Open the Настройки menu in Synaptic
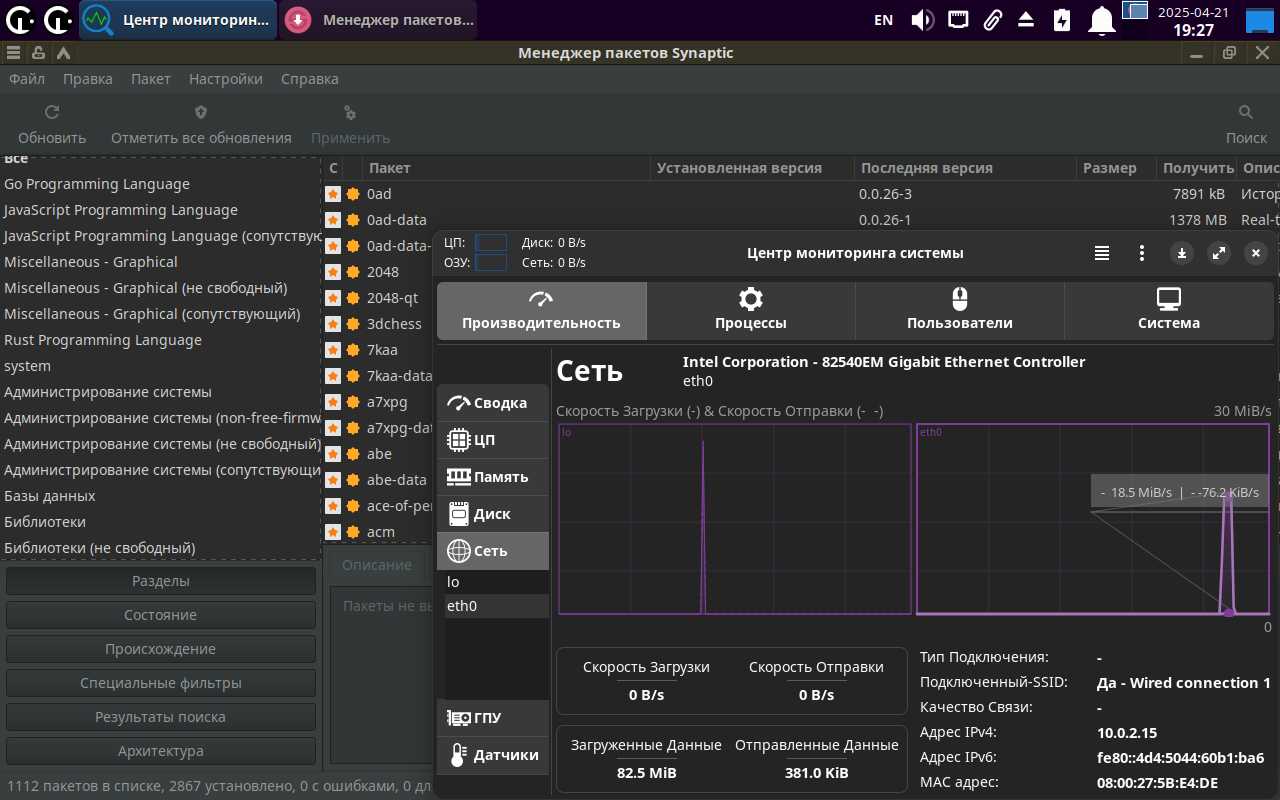The height and width of the screenshot is (800, 1280). pyautogui.click(x=225, y=79)
